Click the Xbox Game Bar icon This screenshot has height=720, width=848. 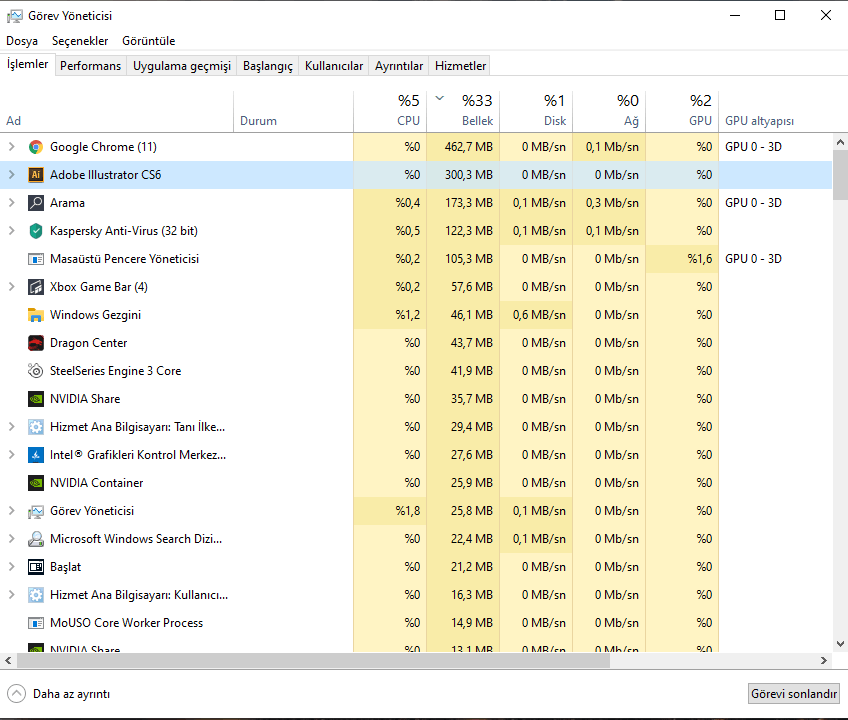click(x=36, y=287)
